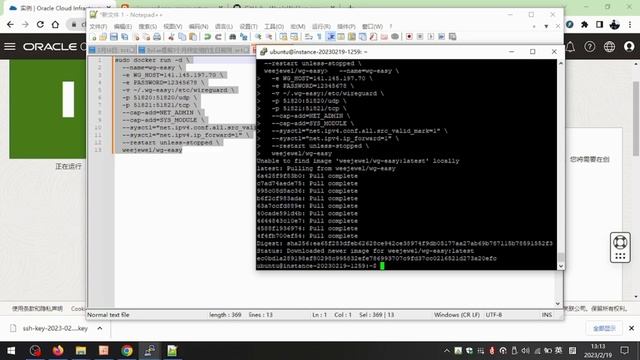The height and width of the screenshot is (360, 640).
Task: Open the Windows notification center icon
Action: 624,351
